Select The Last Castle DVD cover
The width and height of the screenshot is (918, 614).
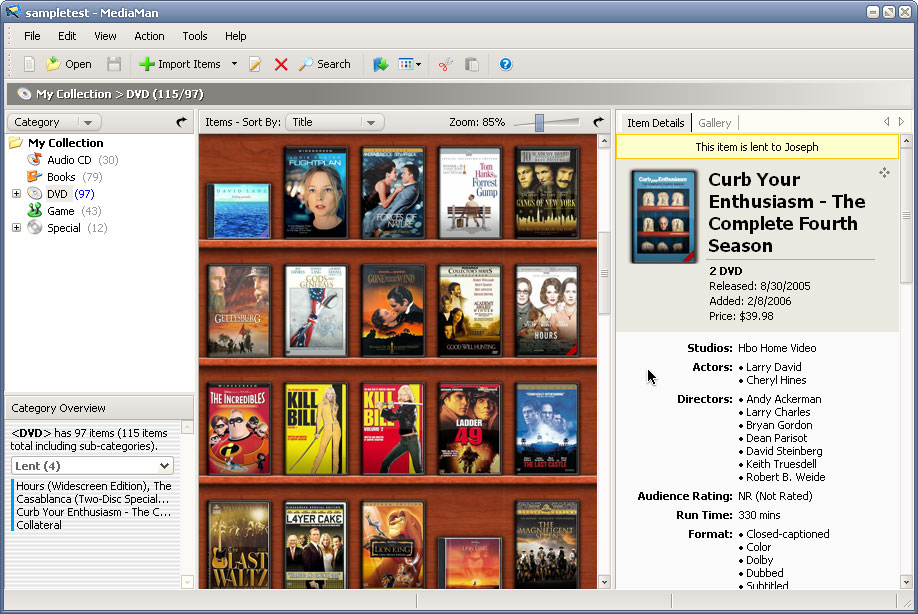[x=546, y=429]
